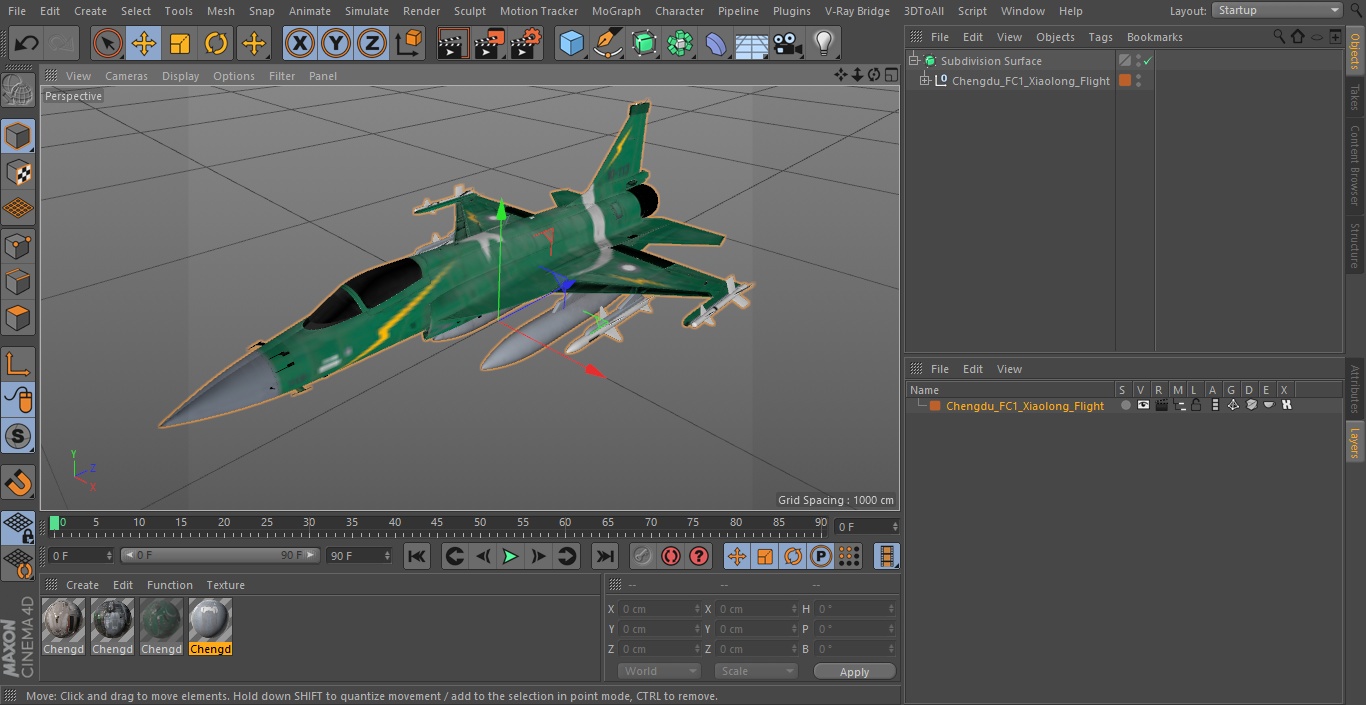Screen dimensions: 1366x705
Task: Click object orange layer color dot
Action: pos(1125,81)
